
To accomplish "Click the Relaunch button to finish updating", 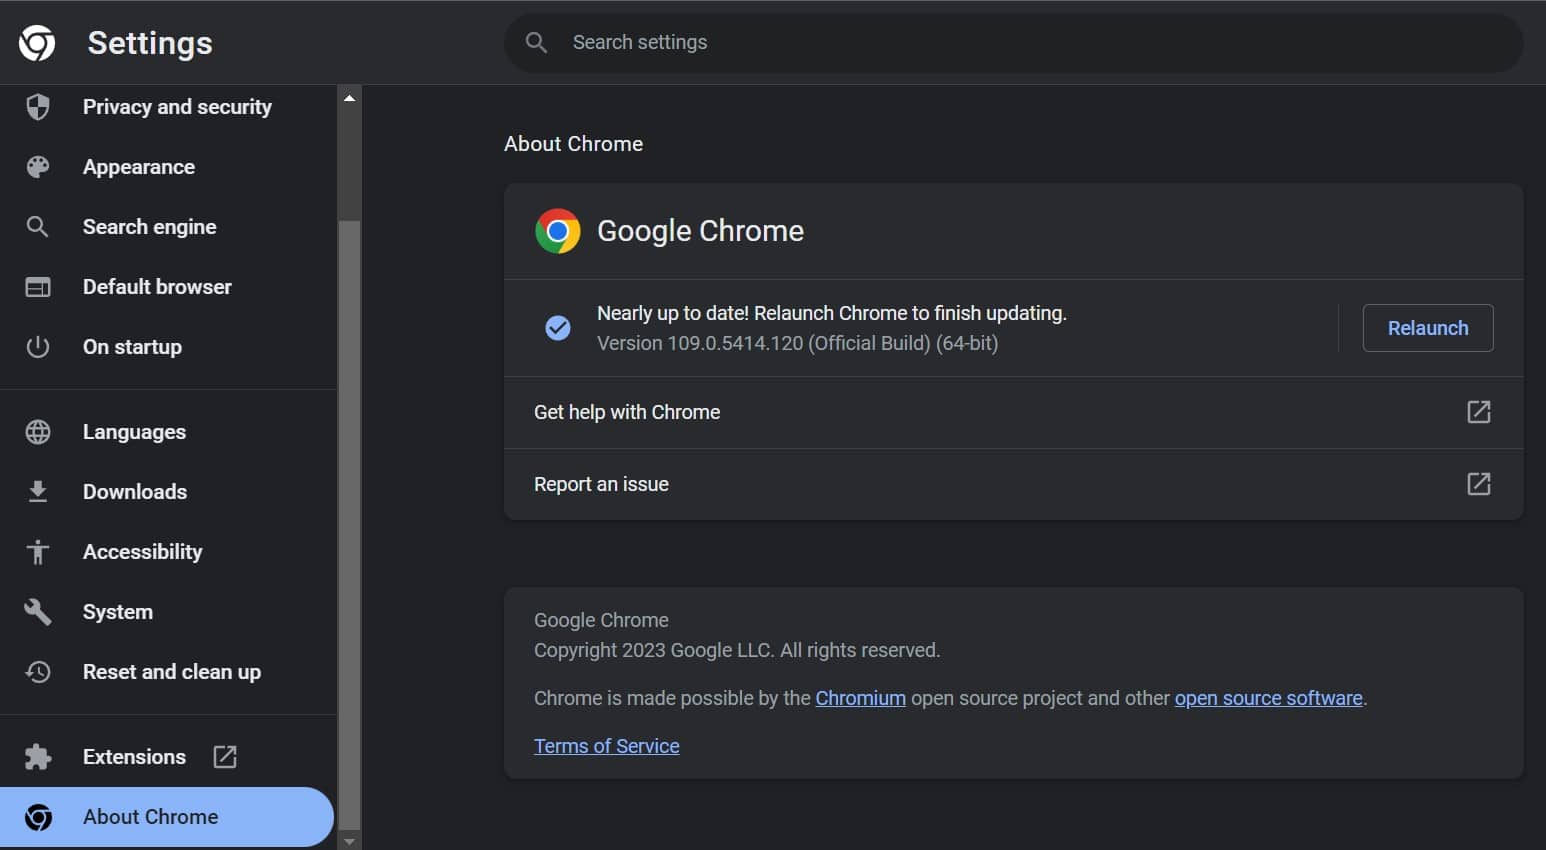I will [1427, 328].
